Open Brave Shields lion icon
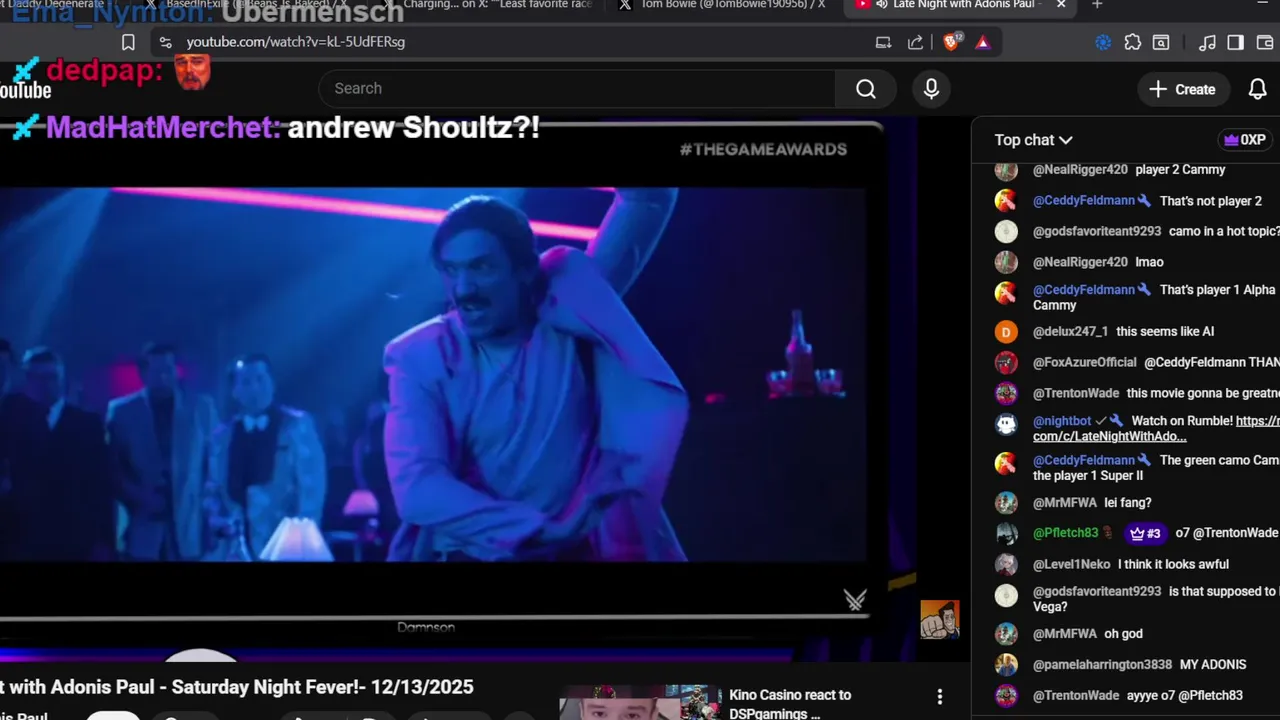The width and height of the screenshot is (1280, 720). [x=952, y=42]
